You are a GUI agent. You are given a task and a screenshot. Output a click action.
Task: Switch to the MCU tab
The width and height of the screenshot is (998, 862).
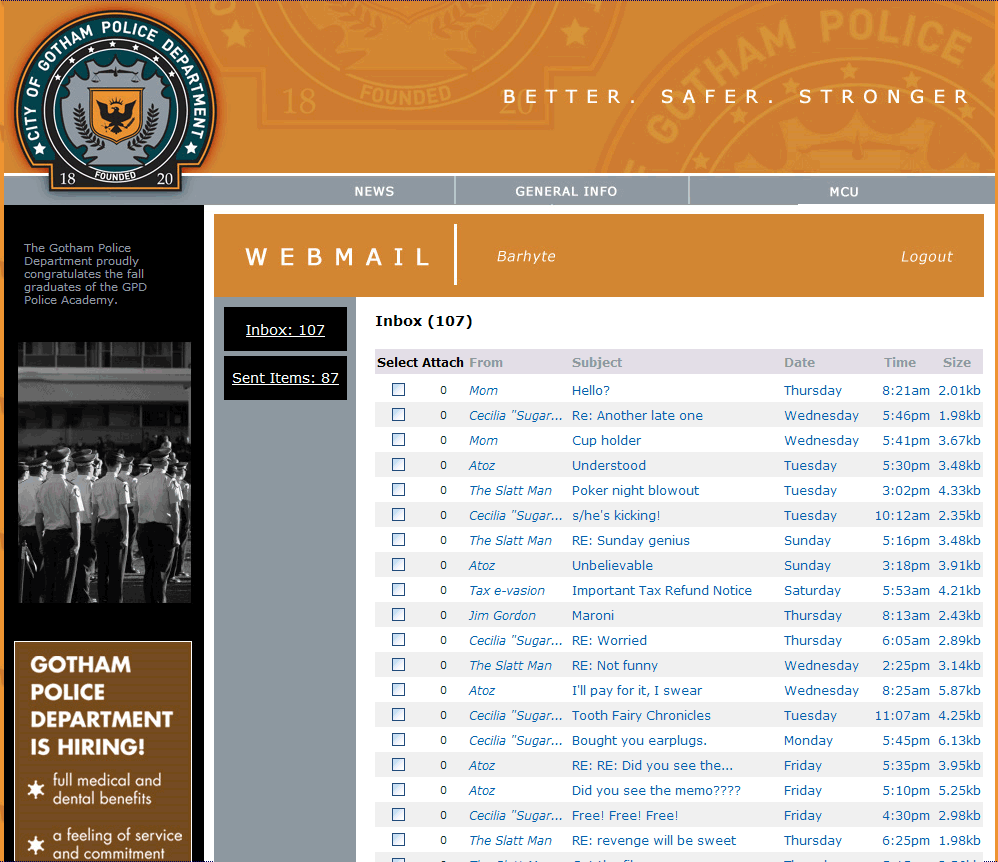844,192
